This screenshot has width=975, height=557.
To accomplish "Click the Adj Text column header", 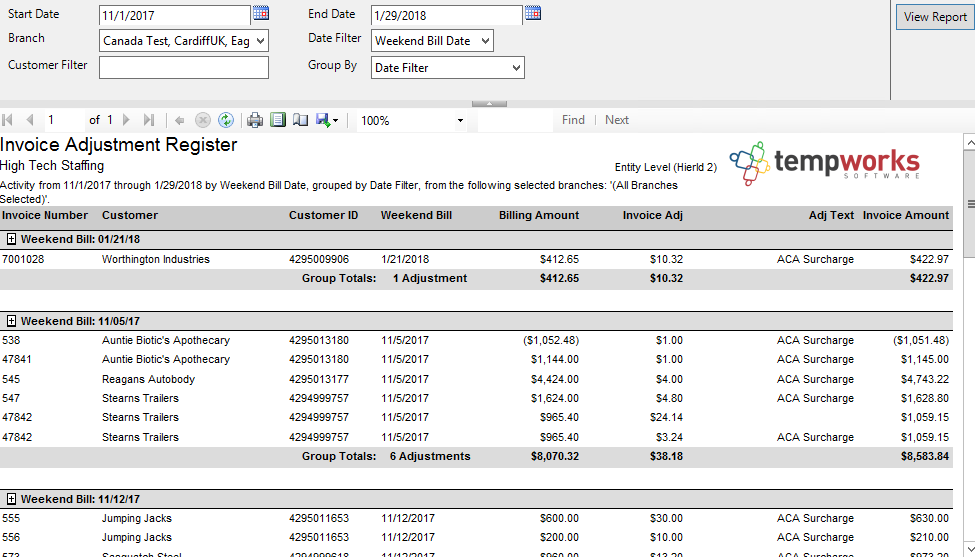I will coord(831,215).
